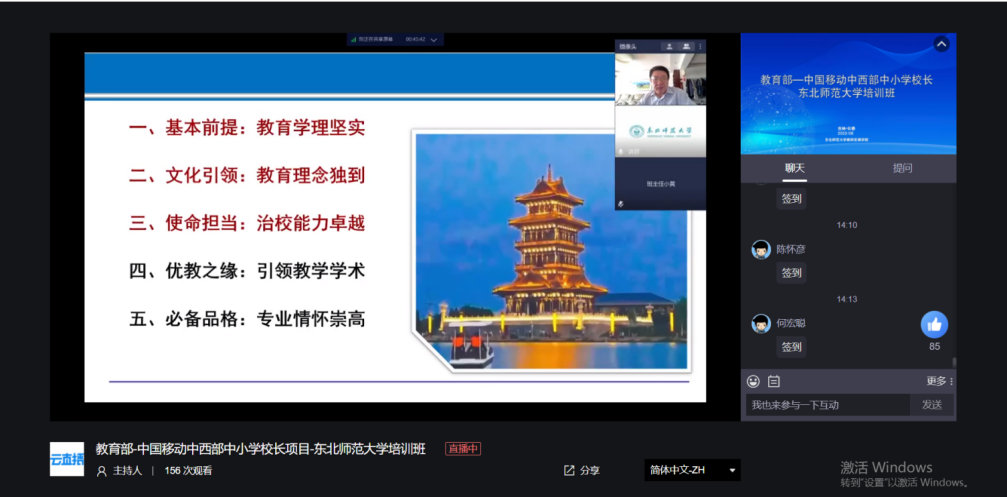
Task: Click the chat message input field
Action: [826, 405]
